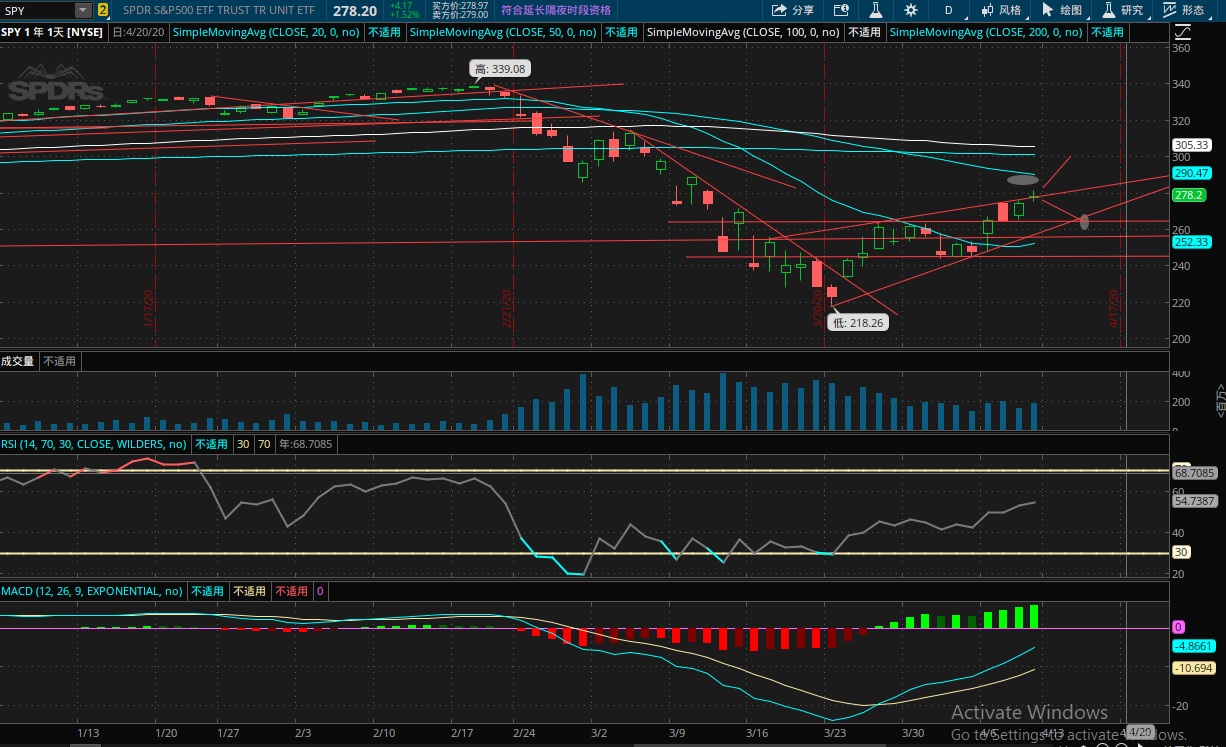Click the high 339.08 price bubble
Image resolution: width=1226 pixels, height=747 pixels.
500,69
